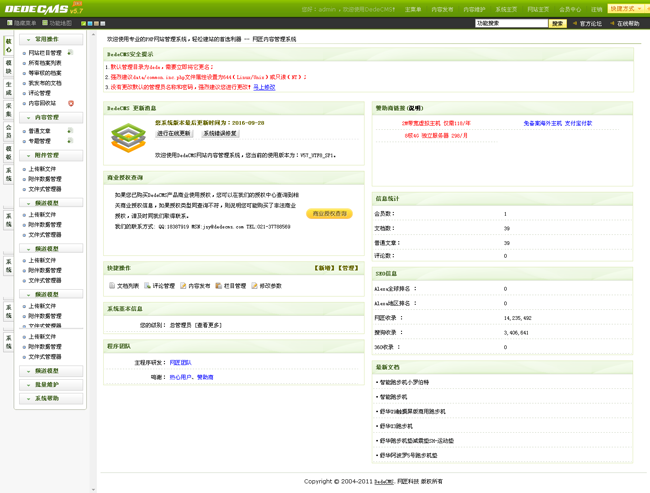Open the 织梦团队 developer link

coord(180,362)
